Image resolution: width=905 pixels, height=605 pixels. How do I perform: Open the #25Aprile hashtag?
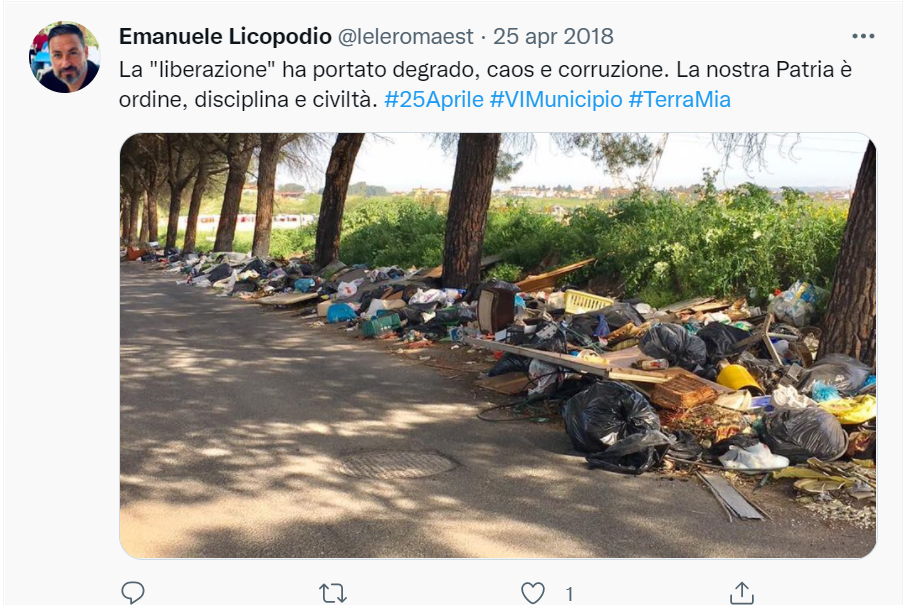pyautogui.click(x=433, y=99)
